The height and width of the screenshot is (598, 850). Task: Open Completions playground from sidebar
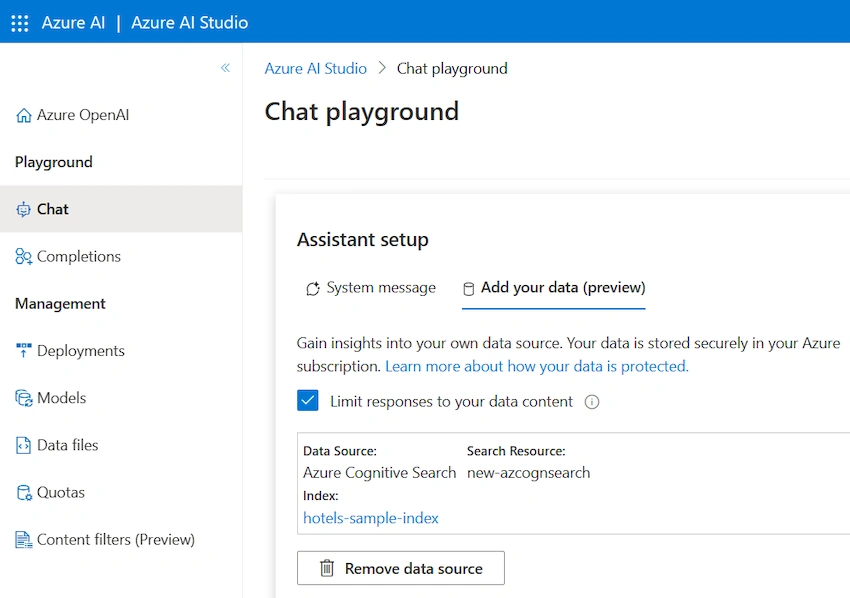(x=121, y=256)
